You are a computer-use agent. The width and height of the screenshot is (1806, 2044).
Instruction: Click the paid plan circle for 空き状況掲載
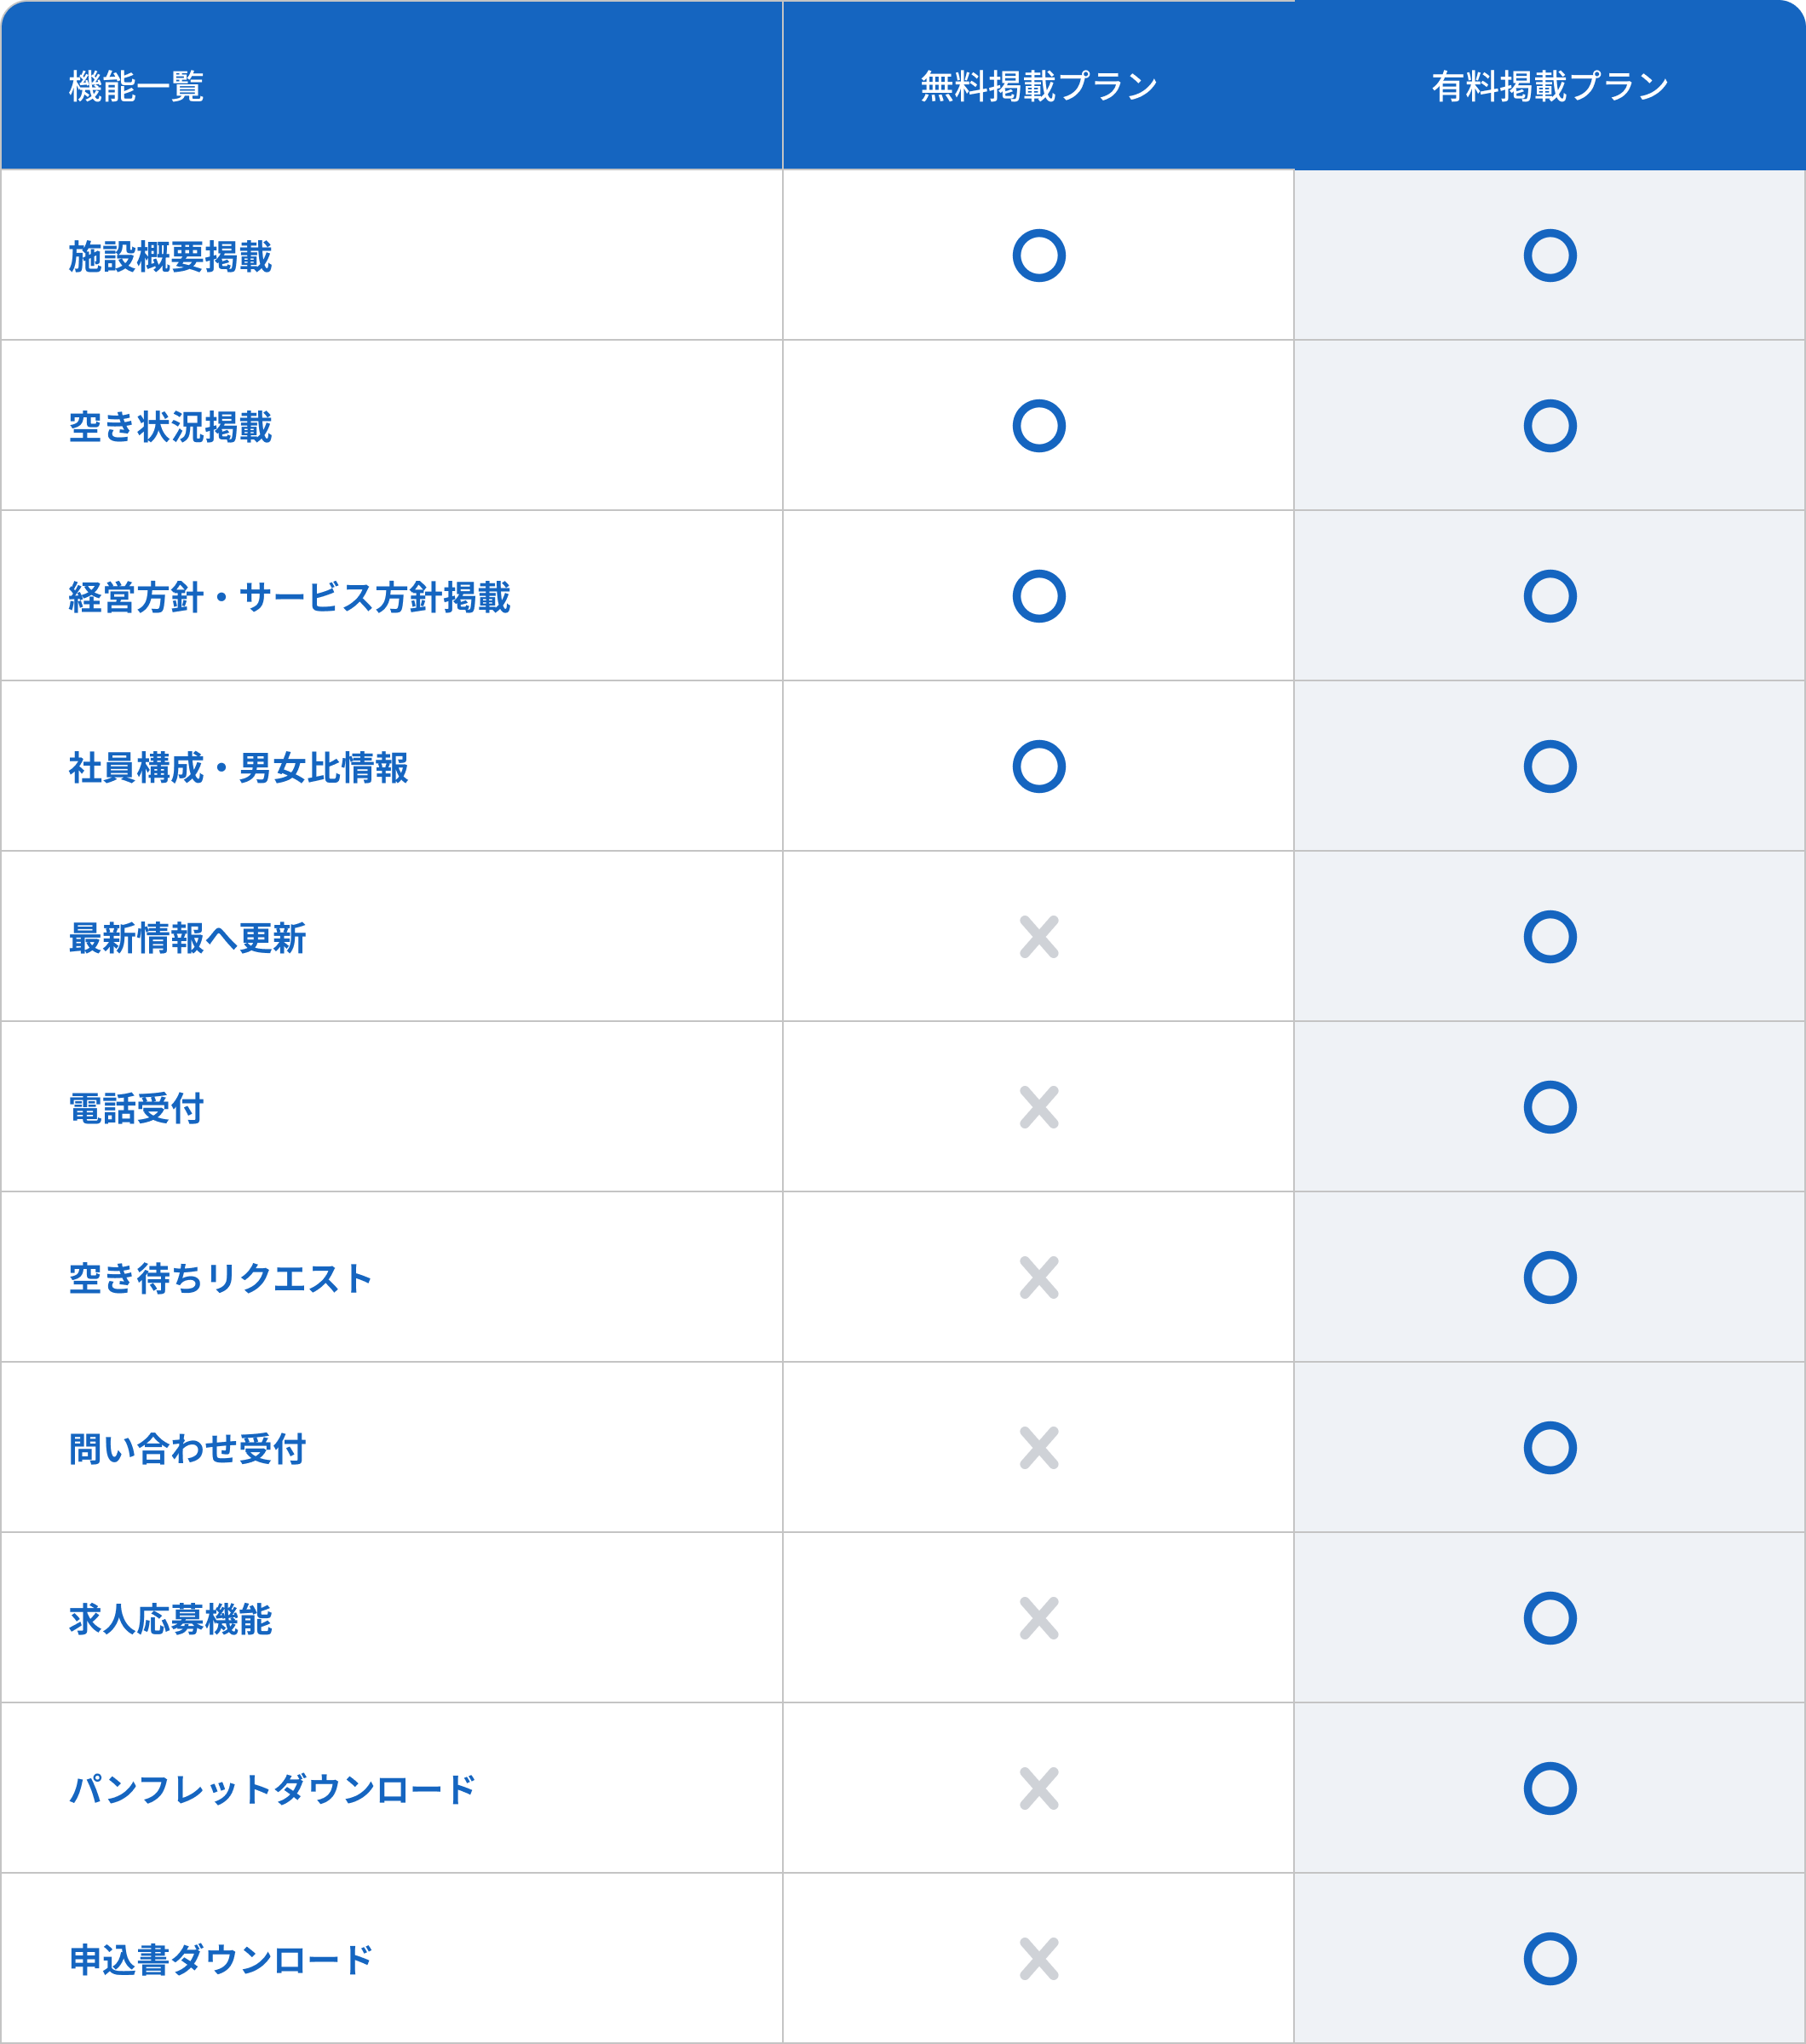pyautogui.click(x=1549, y=426)
